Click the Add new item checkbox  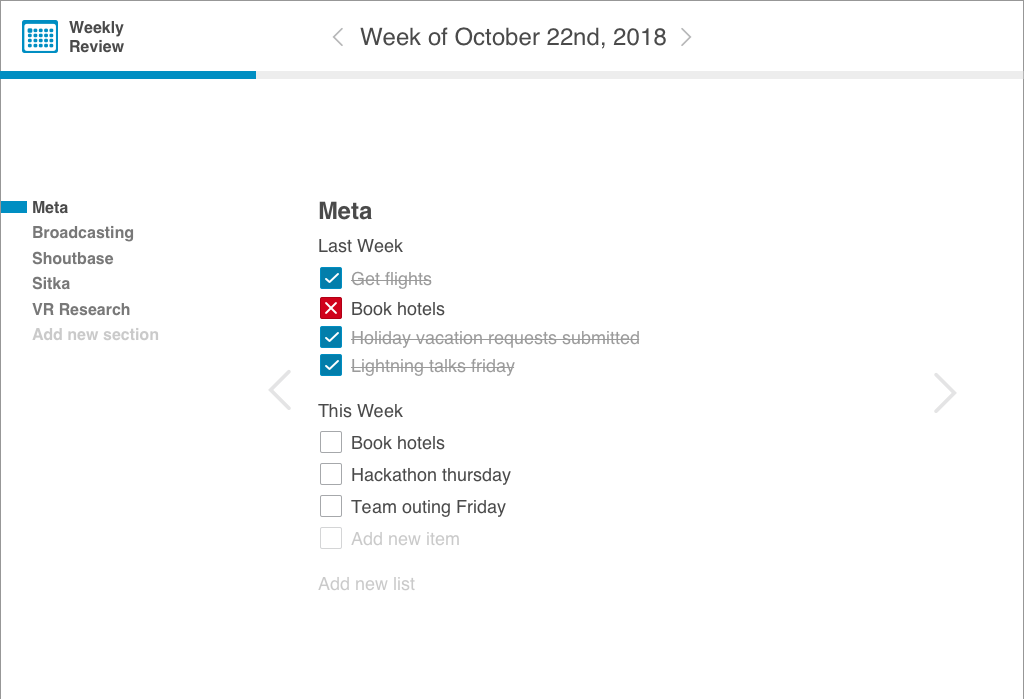pyautogui.click(x=331, y=537)
